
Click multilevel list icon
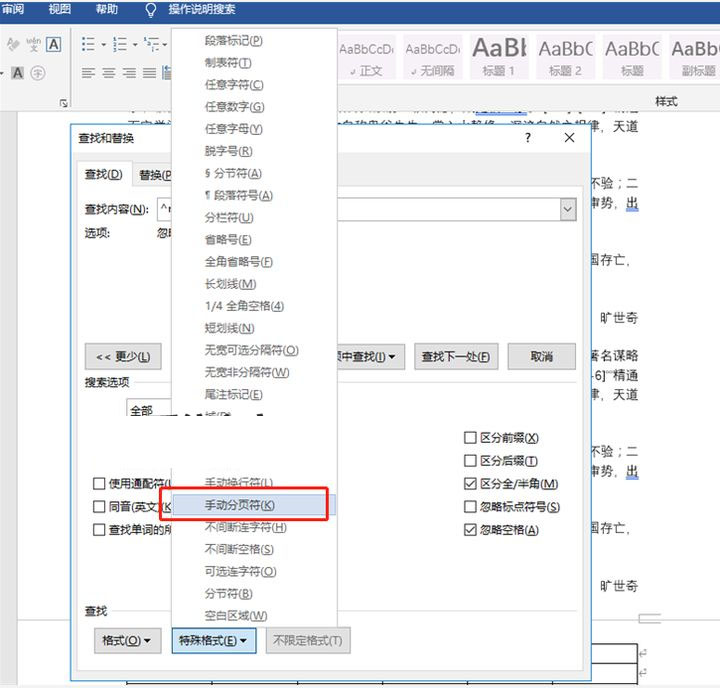point(151,44)
